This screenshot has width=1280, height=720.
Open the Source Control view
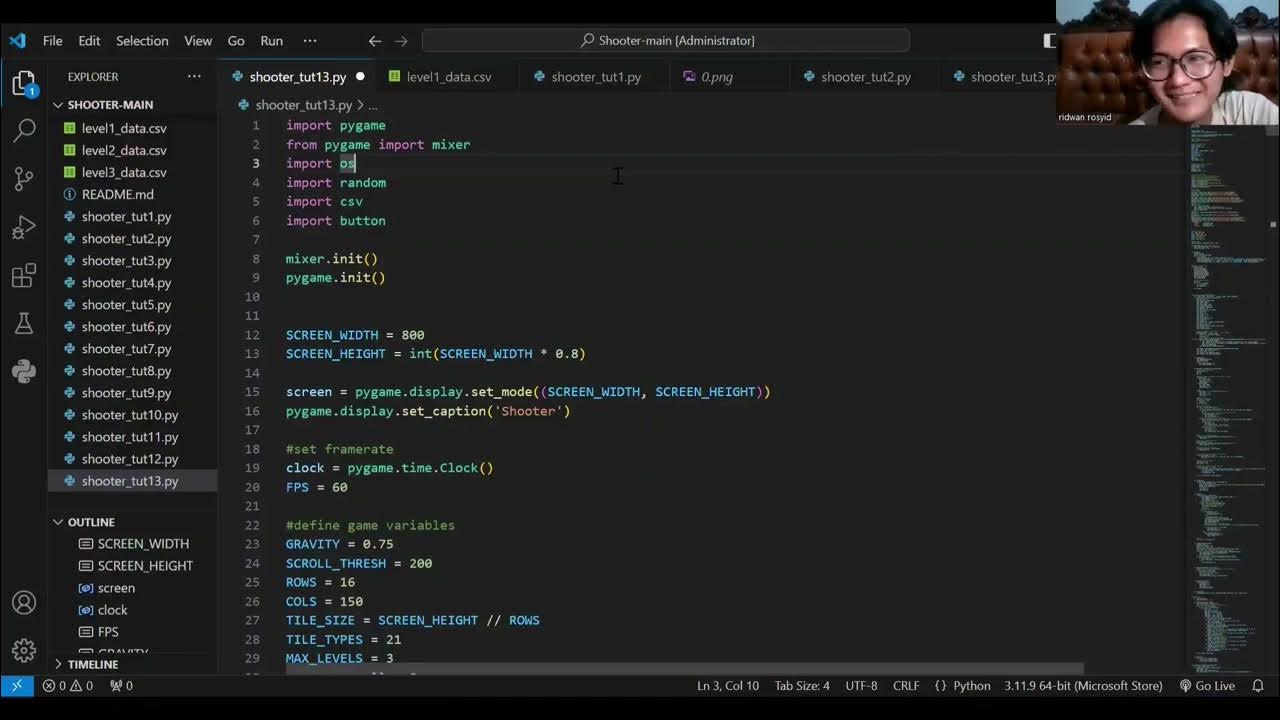(x=24, y=179)
